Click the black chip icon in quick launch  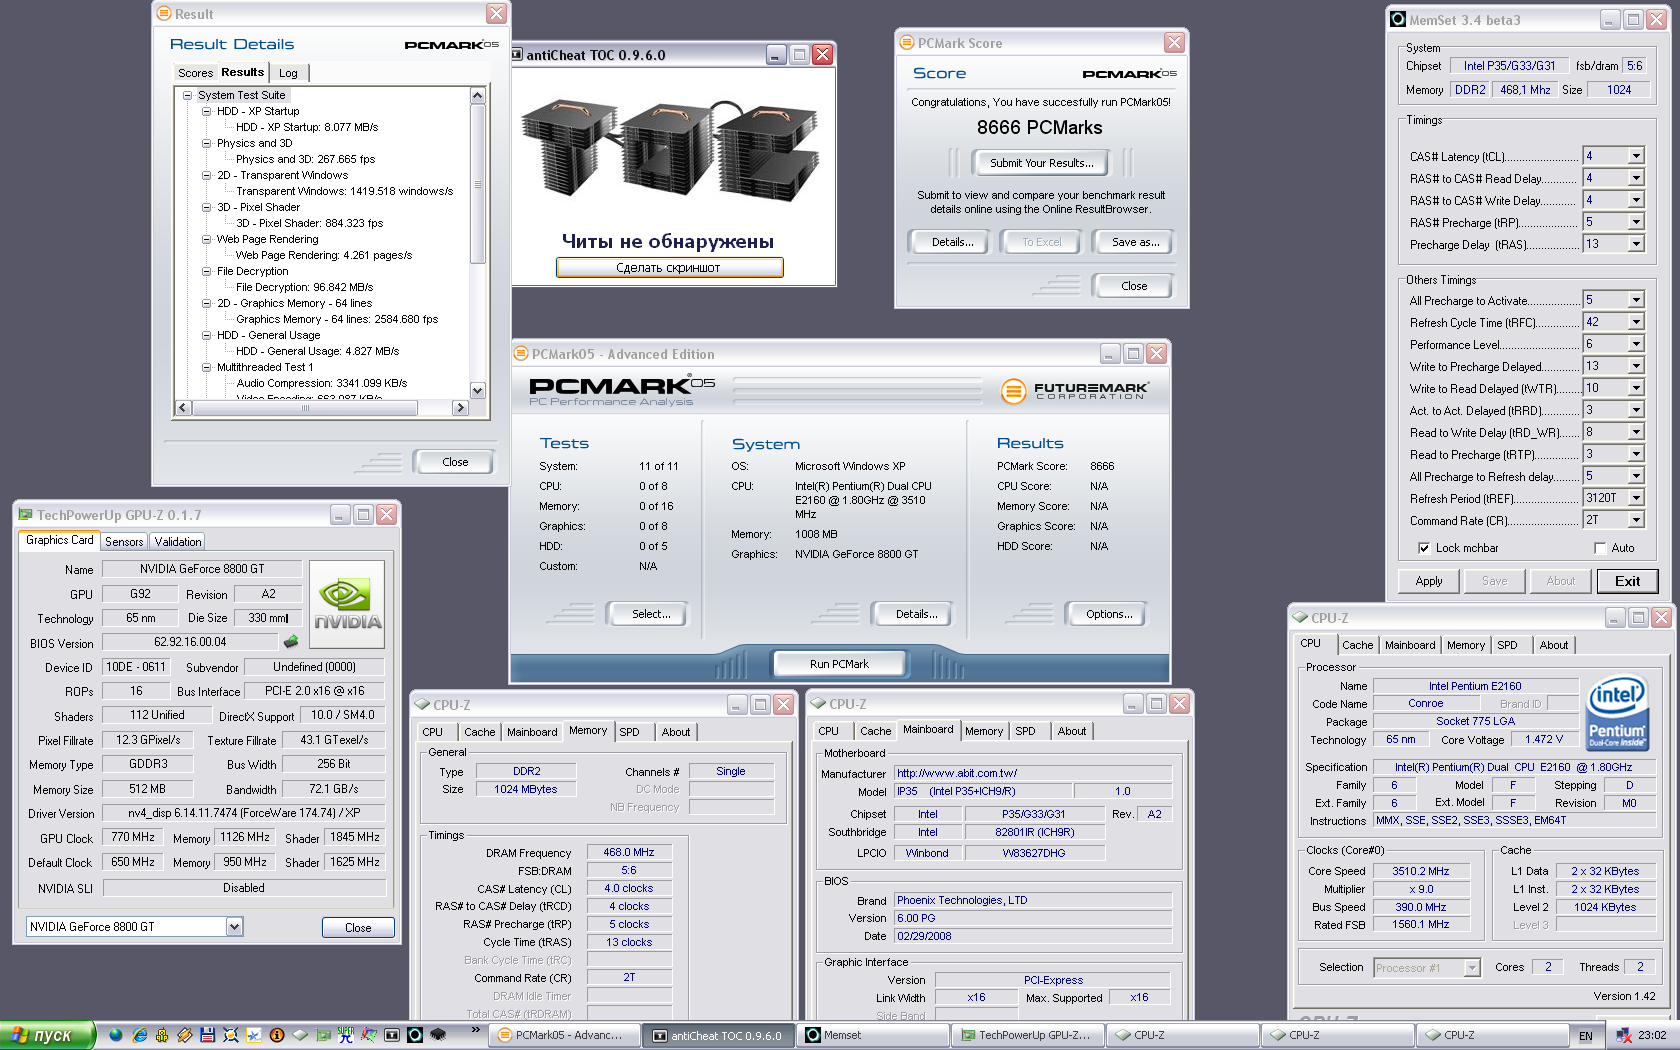[438, 1035]
